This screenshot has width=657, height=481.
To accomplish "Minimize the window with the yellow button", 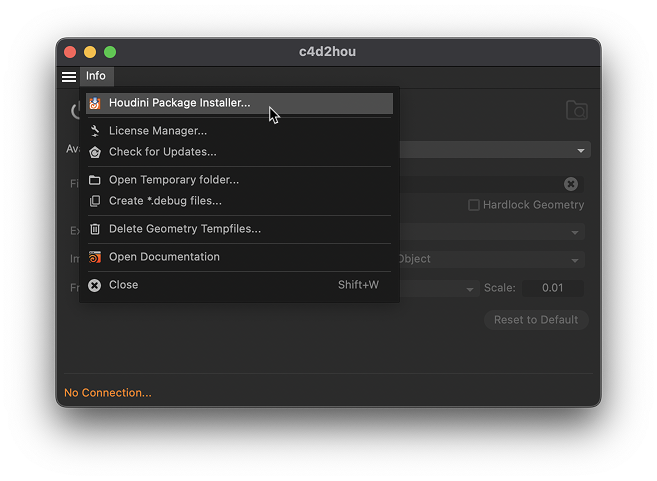I will 90,52.
